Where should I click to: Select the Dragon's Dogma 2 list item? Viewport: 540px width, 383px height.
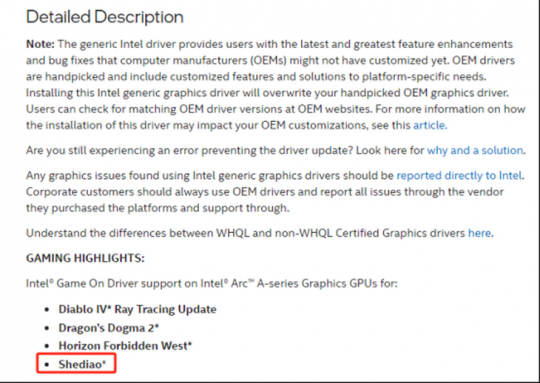point(109,328)
